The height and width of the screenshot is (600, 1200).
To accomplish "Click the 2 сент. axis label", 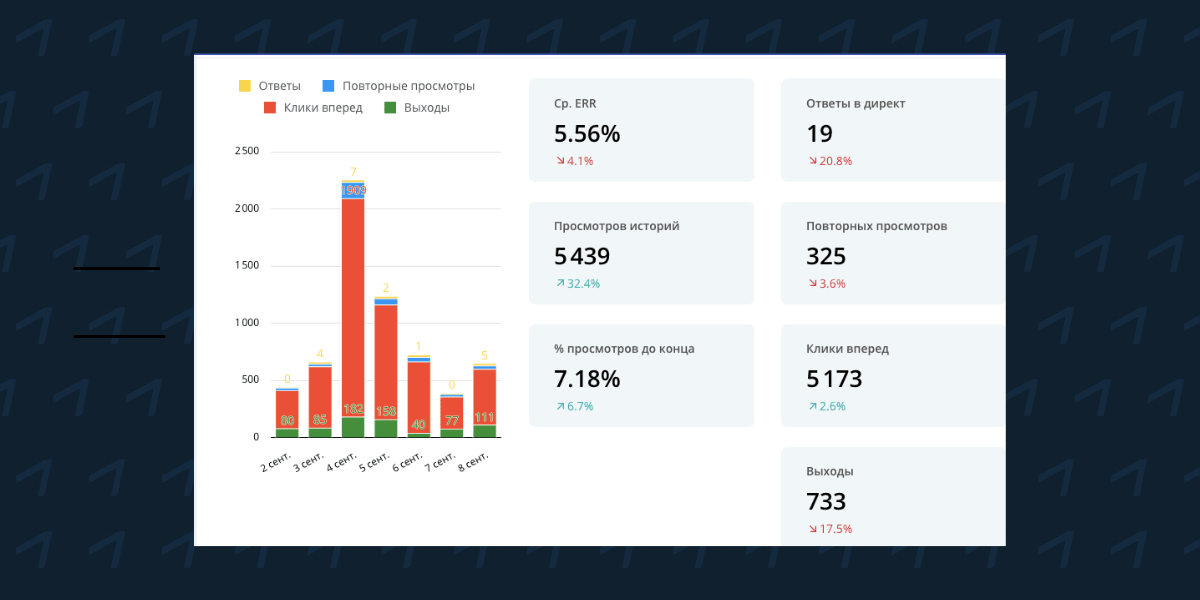I will pos(277,462).
